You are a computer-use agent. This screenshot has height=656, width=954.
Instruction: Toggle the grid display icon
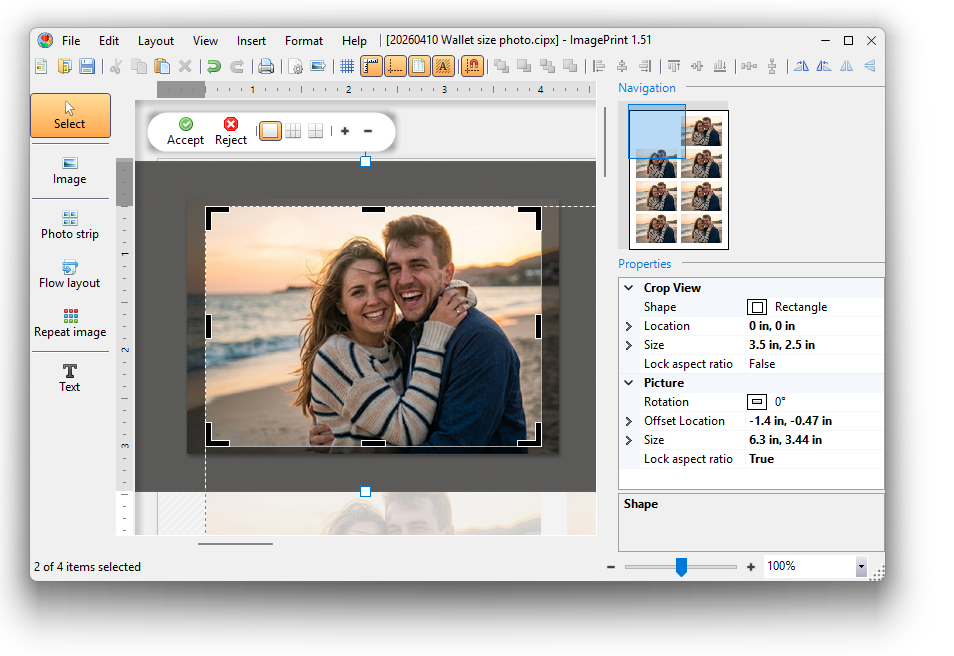347,67
